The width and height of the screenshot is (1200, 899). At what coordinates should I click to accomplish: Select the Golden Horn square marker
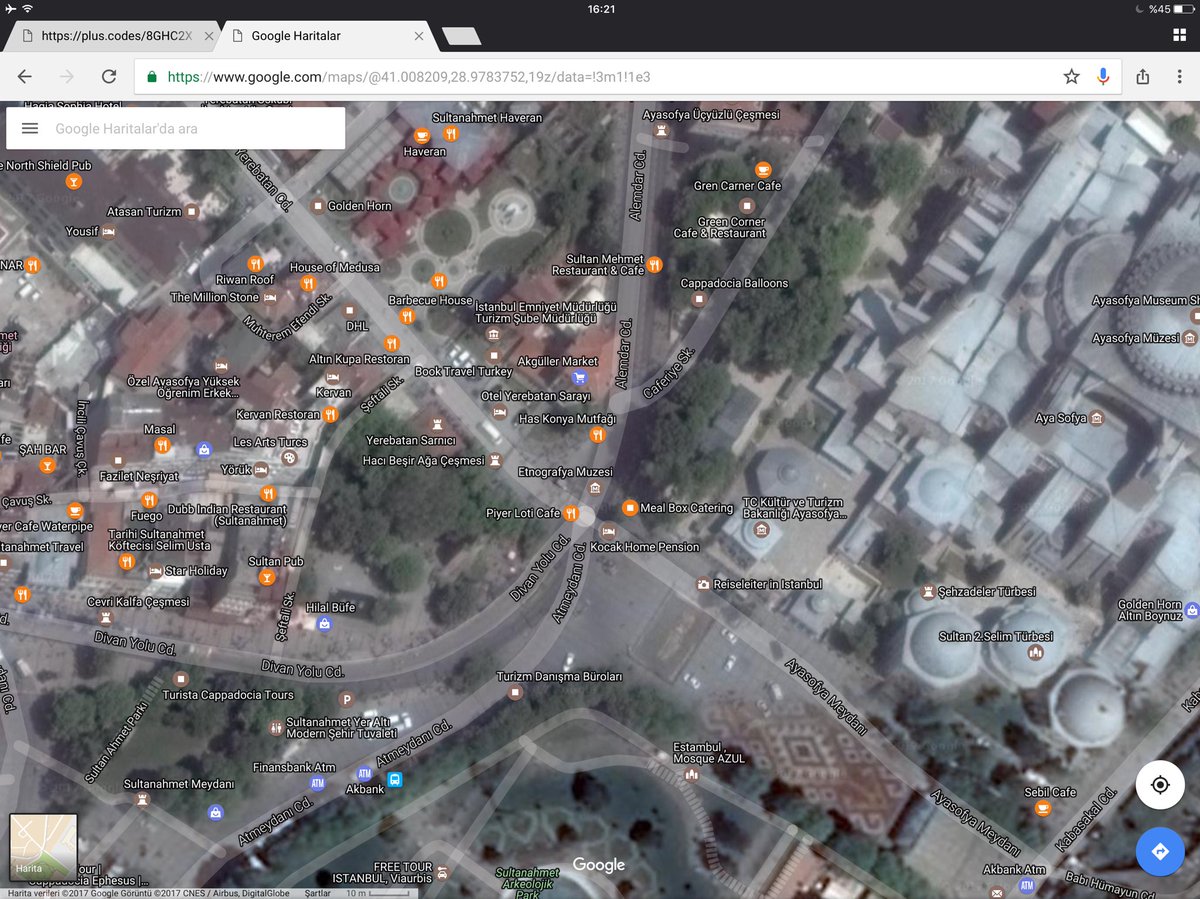(x=318, y=206)
